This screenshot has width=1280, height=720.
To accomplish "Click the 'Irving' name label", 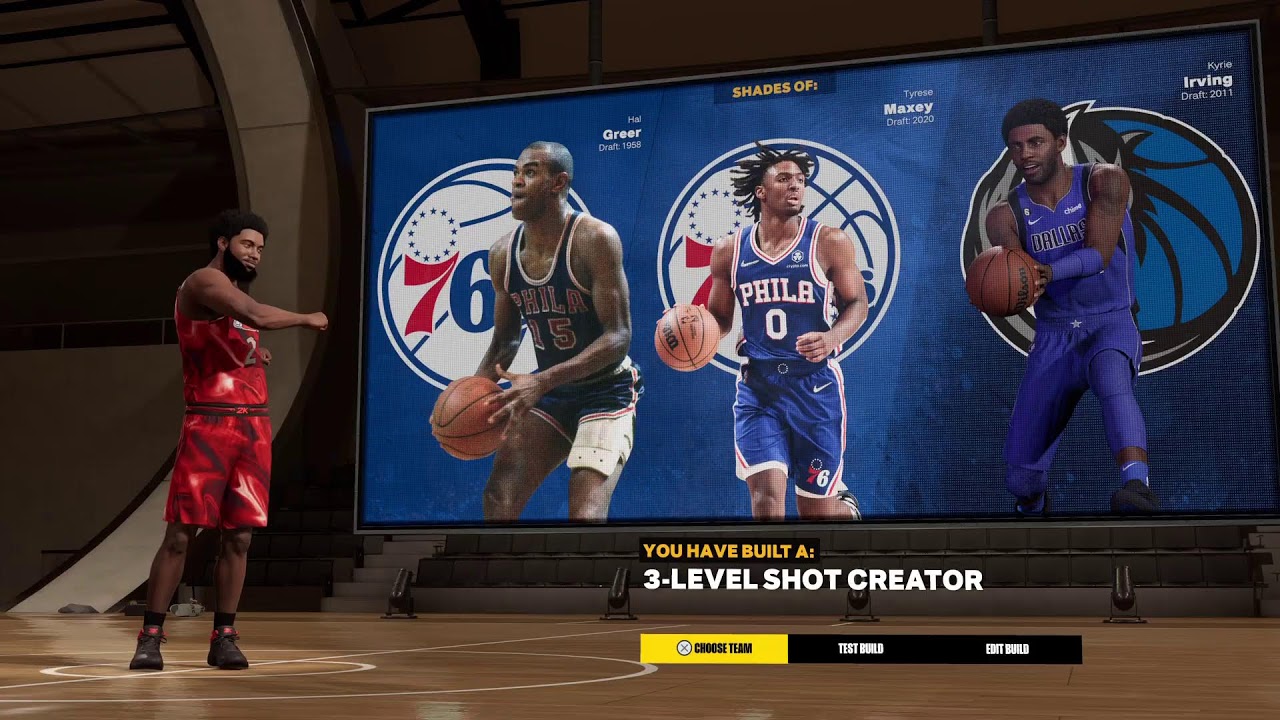I will click(1208, 81).
